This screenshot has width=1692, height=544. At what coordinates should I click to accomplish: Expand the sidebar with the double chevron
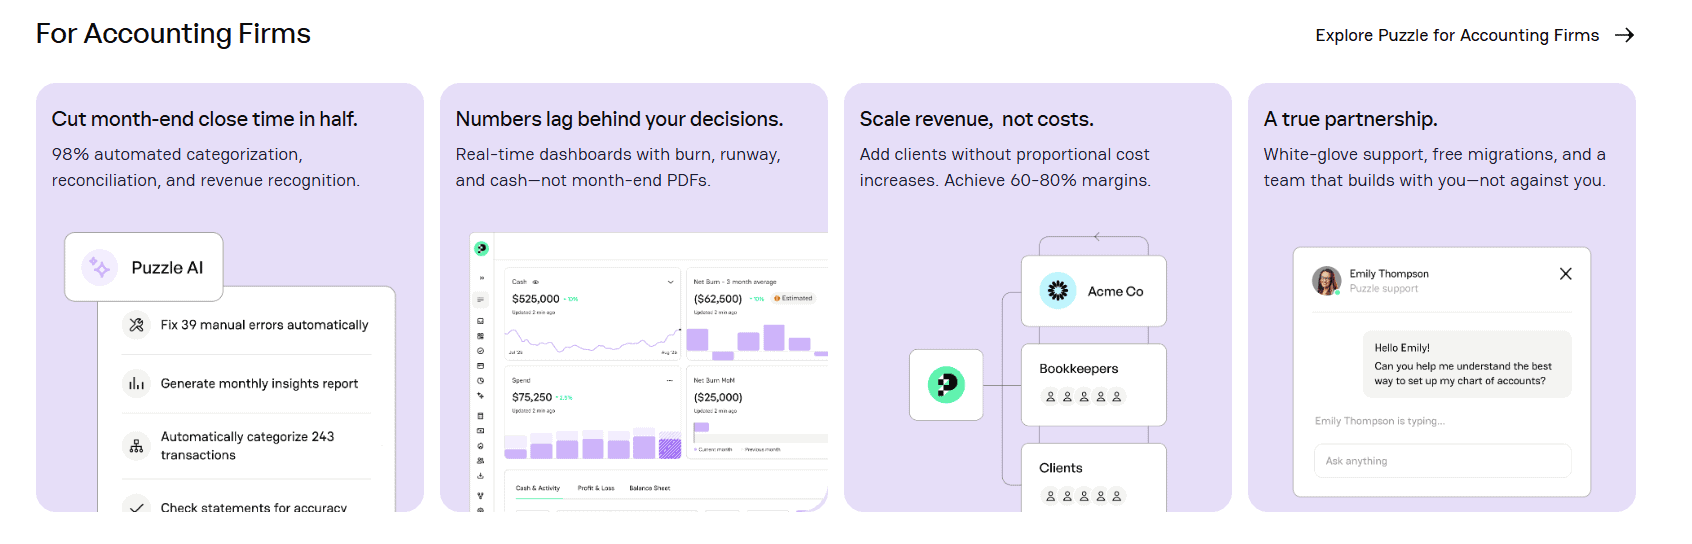(481, 278)
